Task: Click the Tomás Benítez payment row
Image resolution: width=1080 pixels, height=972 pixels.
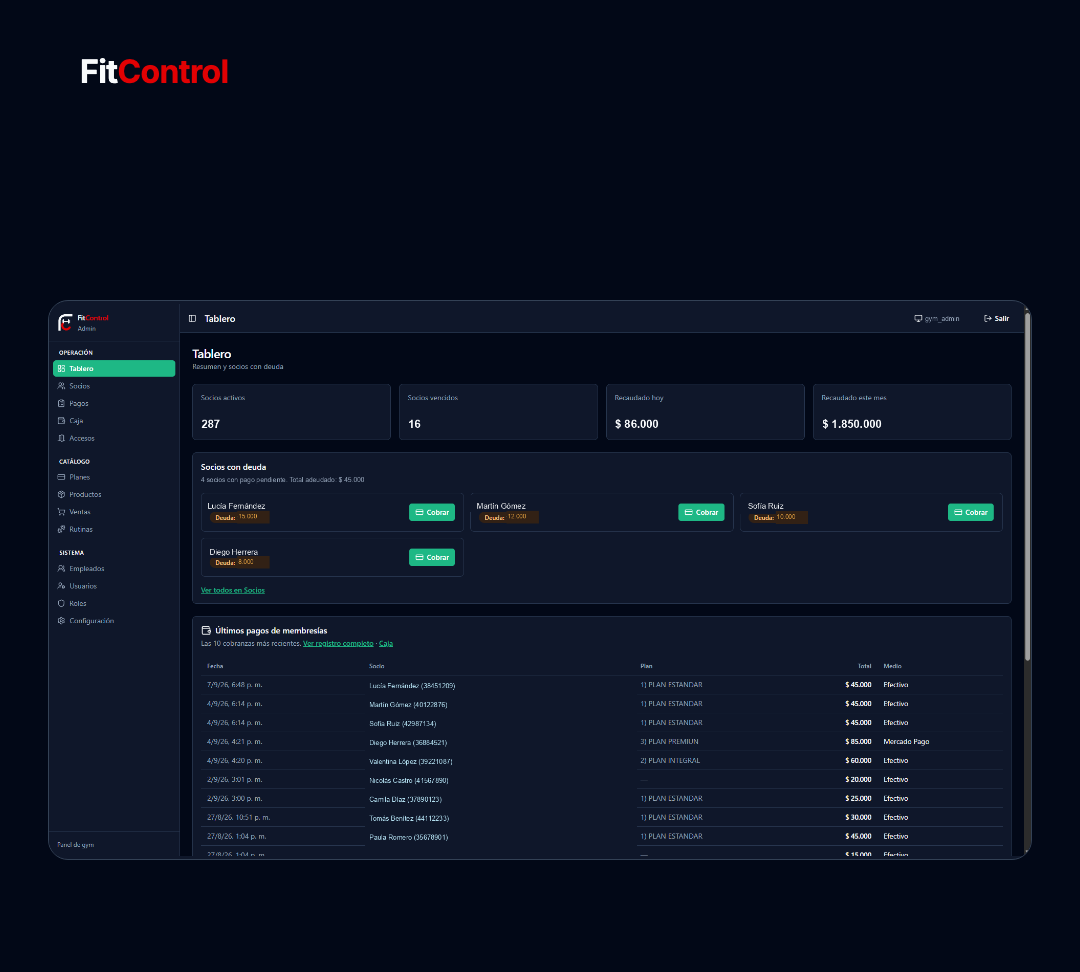Action: 602,818
